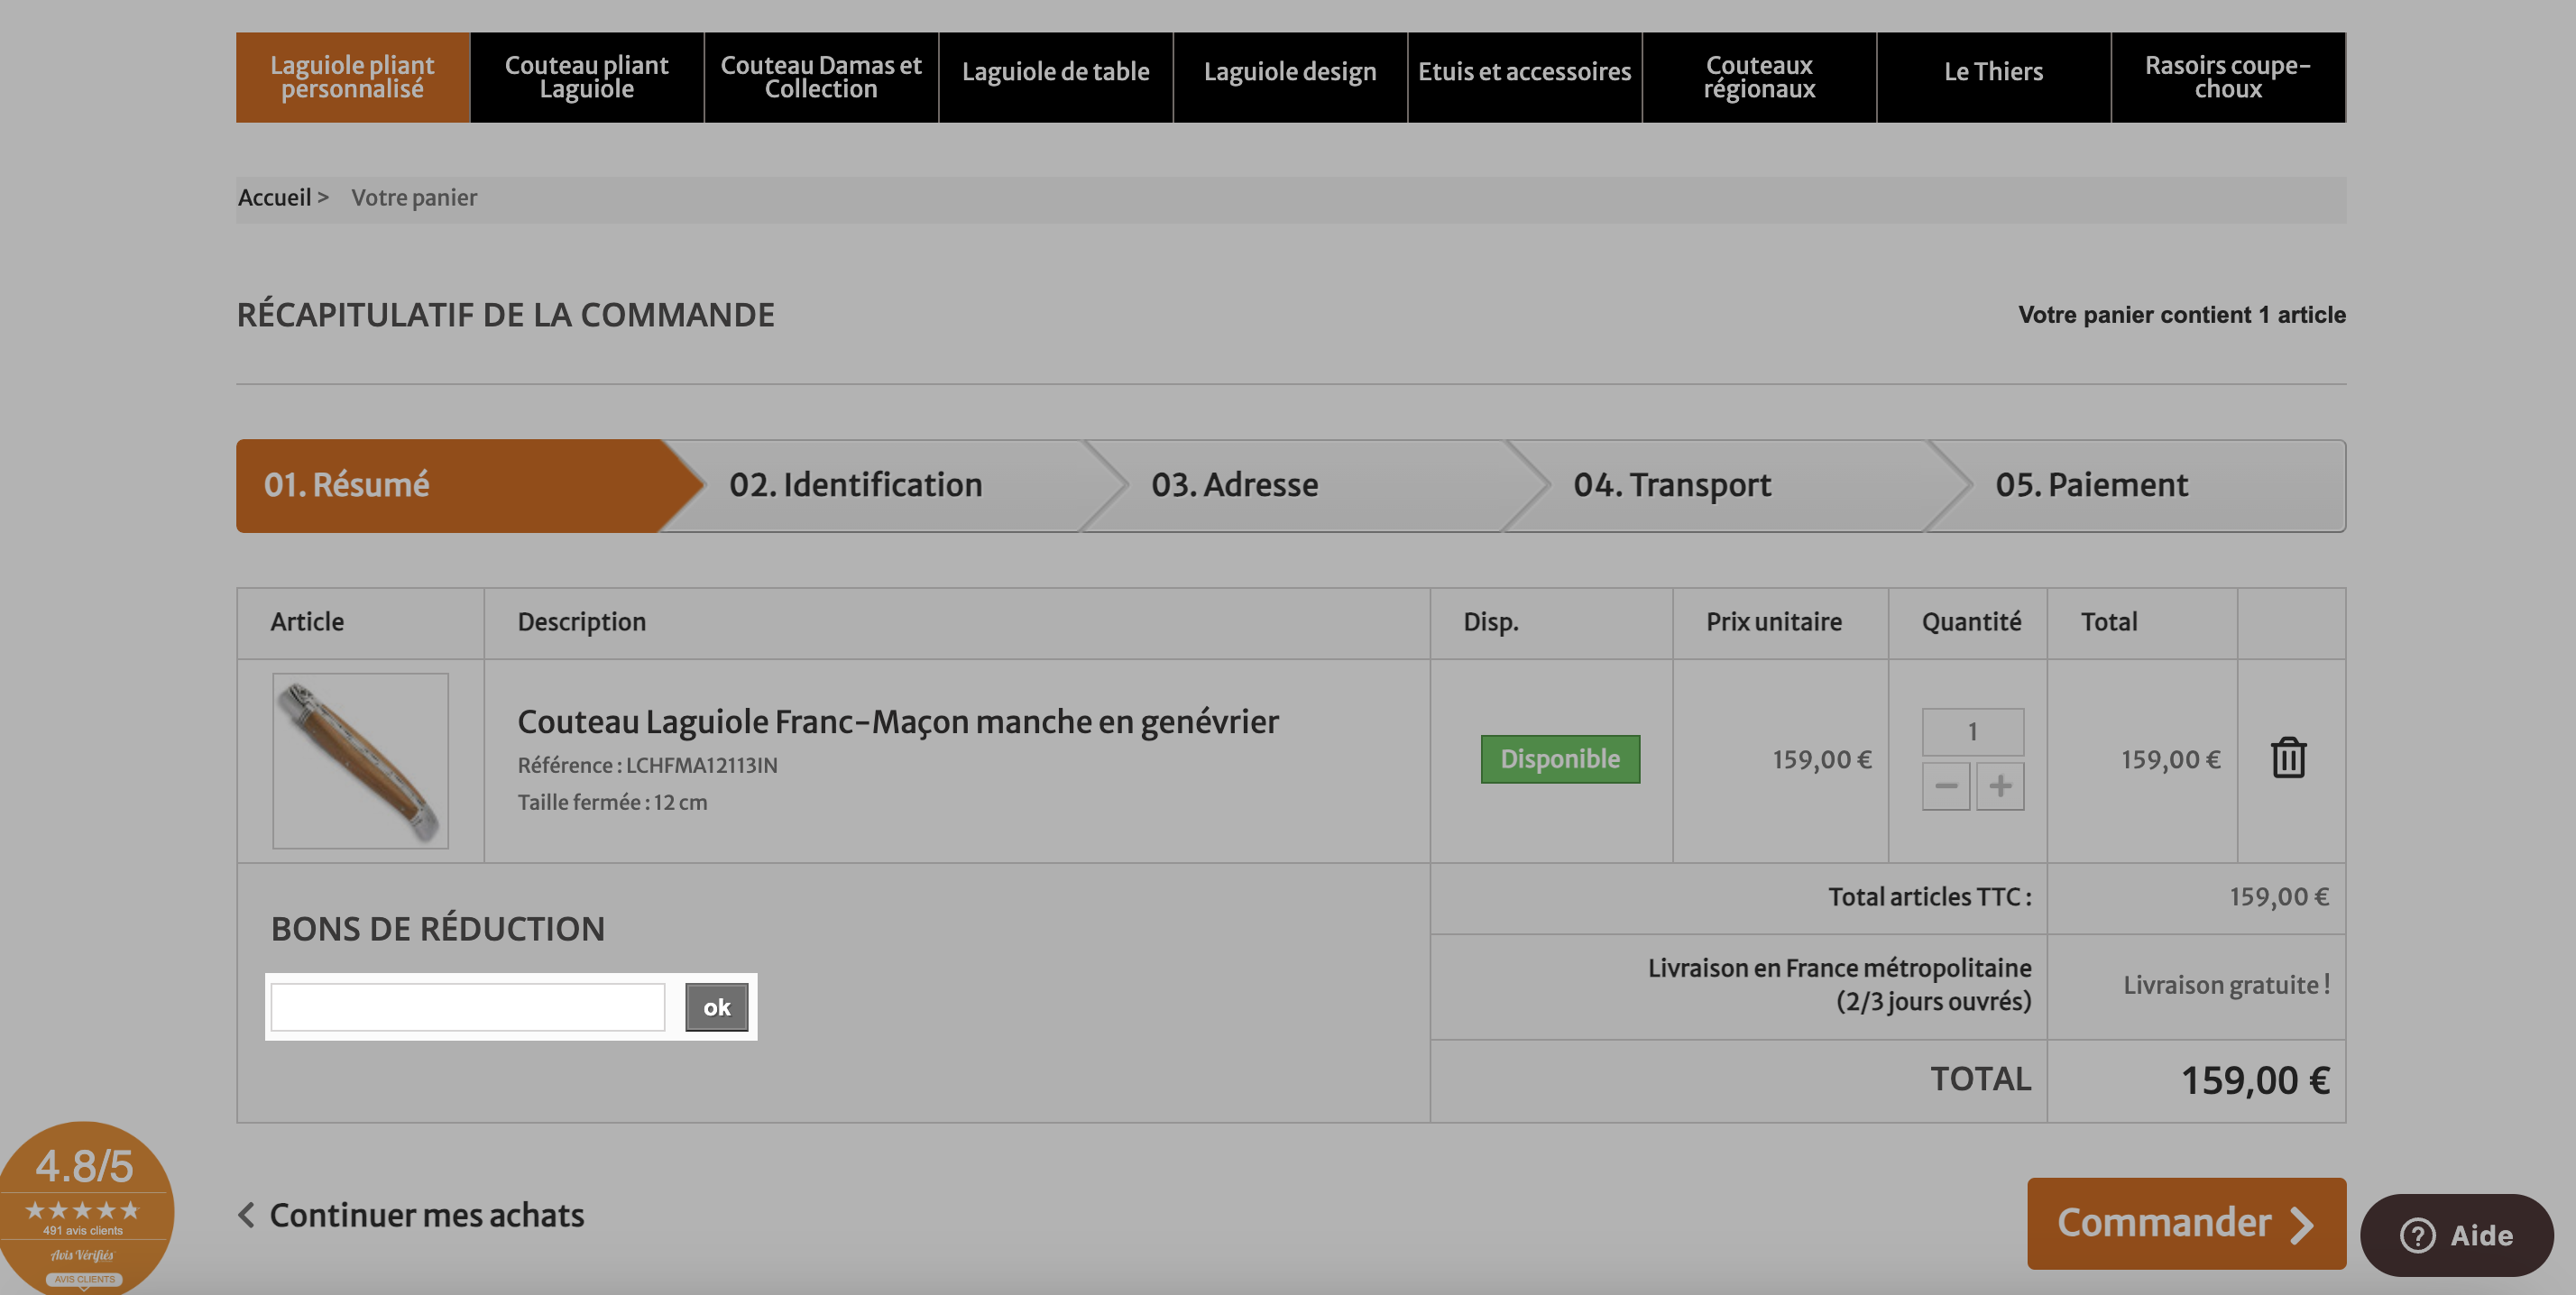Open the 4.8/5 verified reviews badge
The height and width of the screenshot is (1295, 2576).
pos(84,1208)
